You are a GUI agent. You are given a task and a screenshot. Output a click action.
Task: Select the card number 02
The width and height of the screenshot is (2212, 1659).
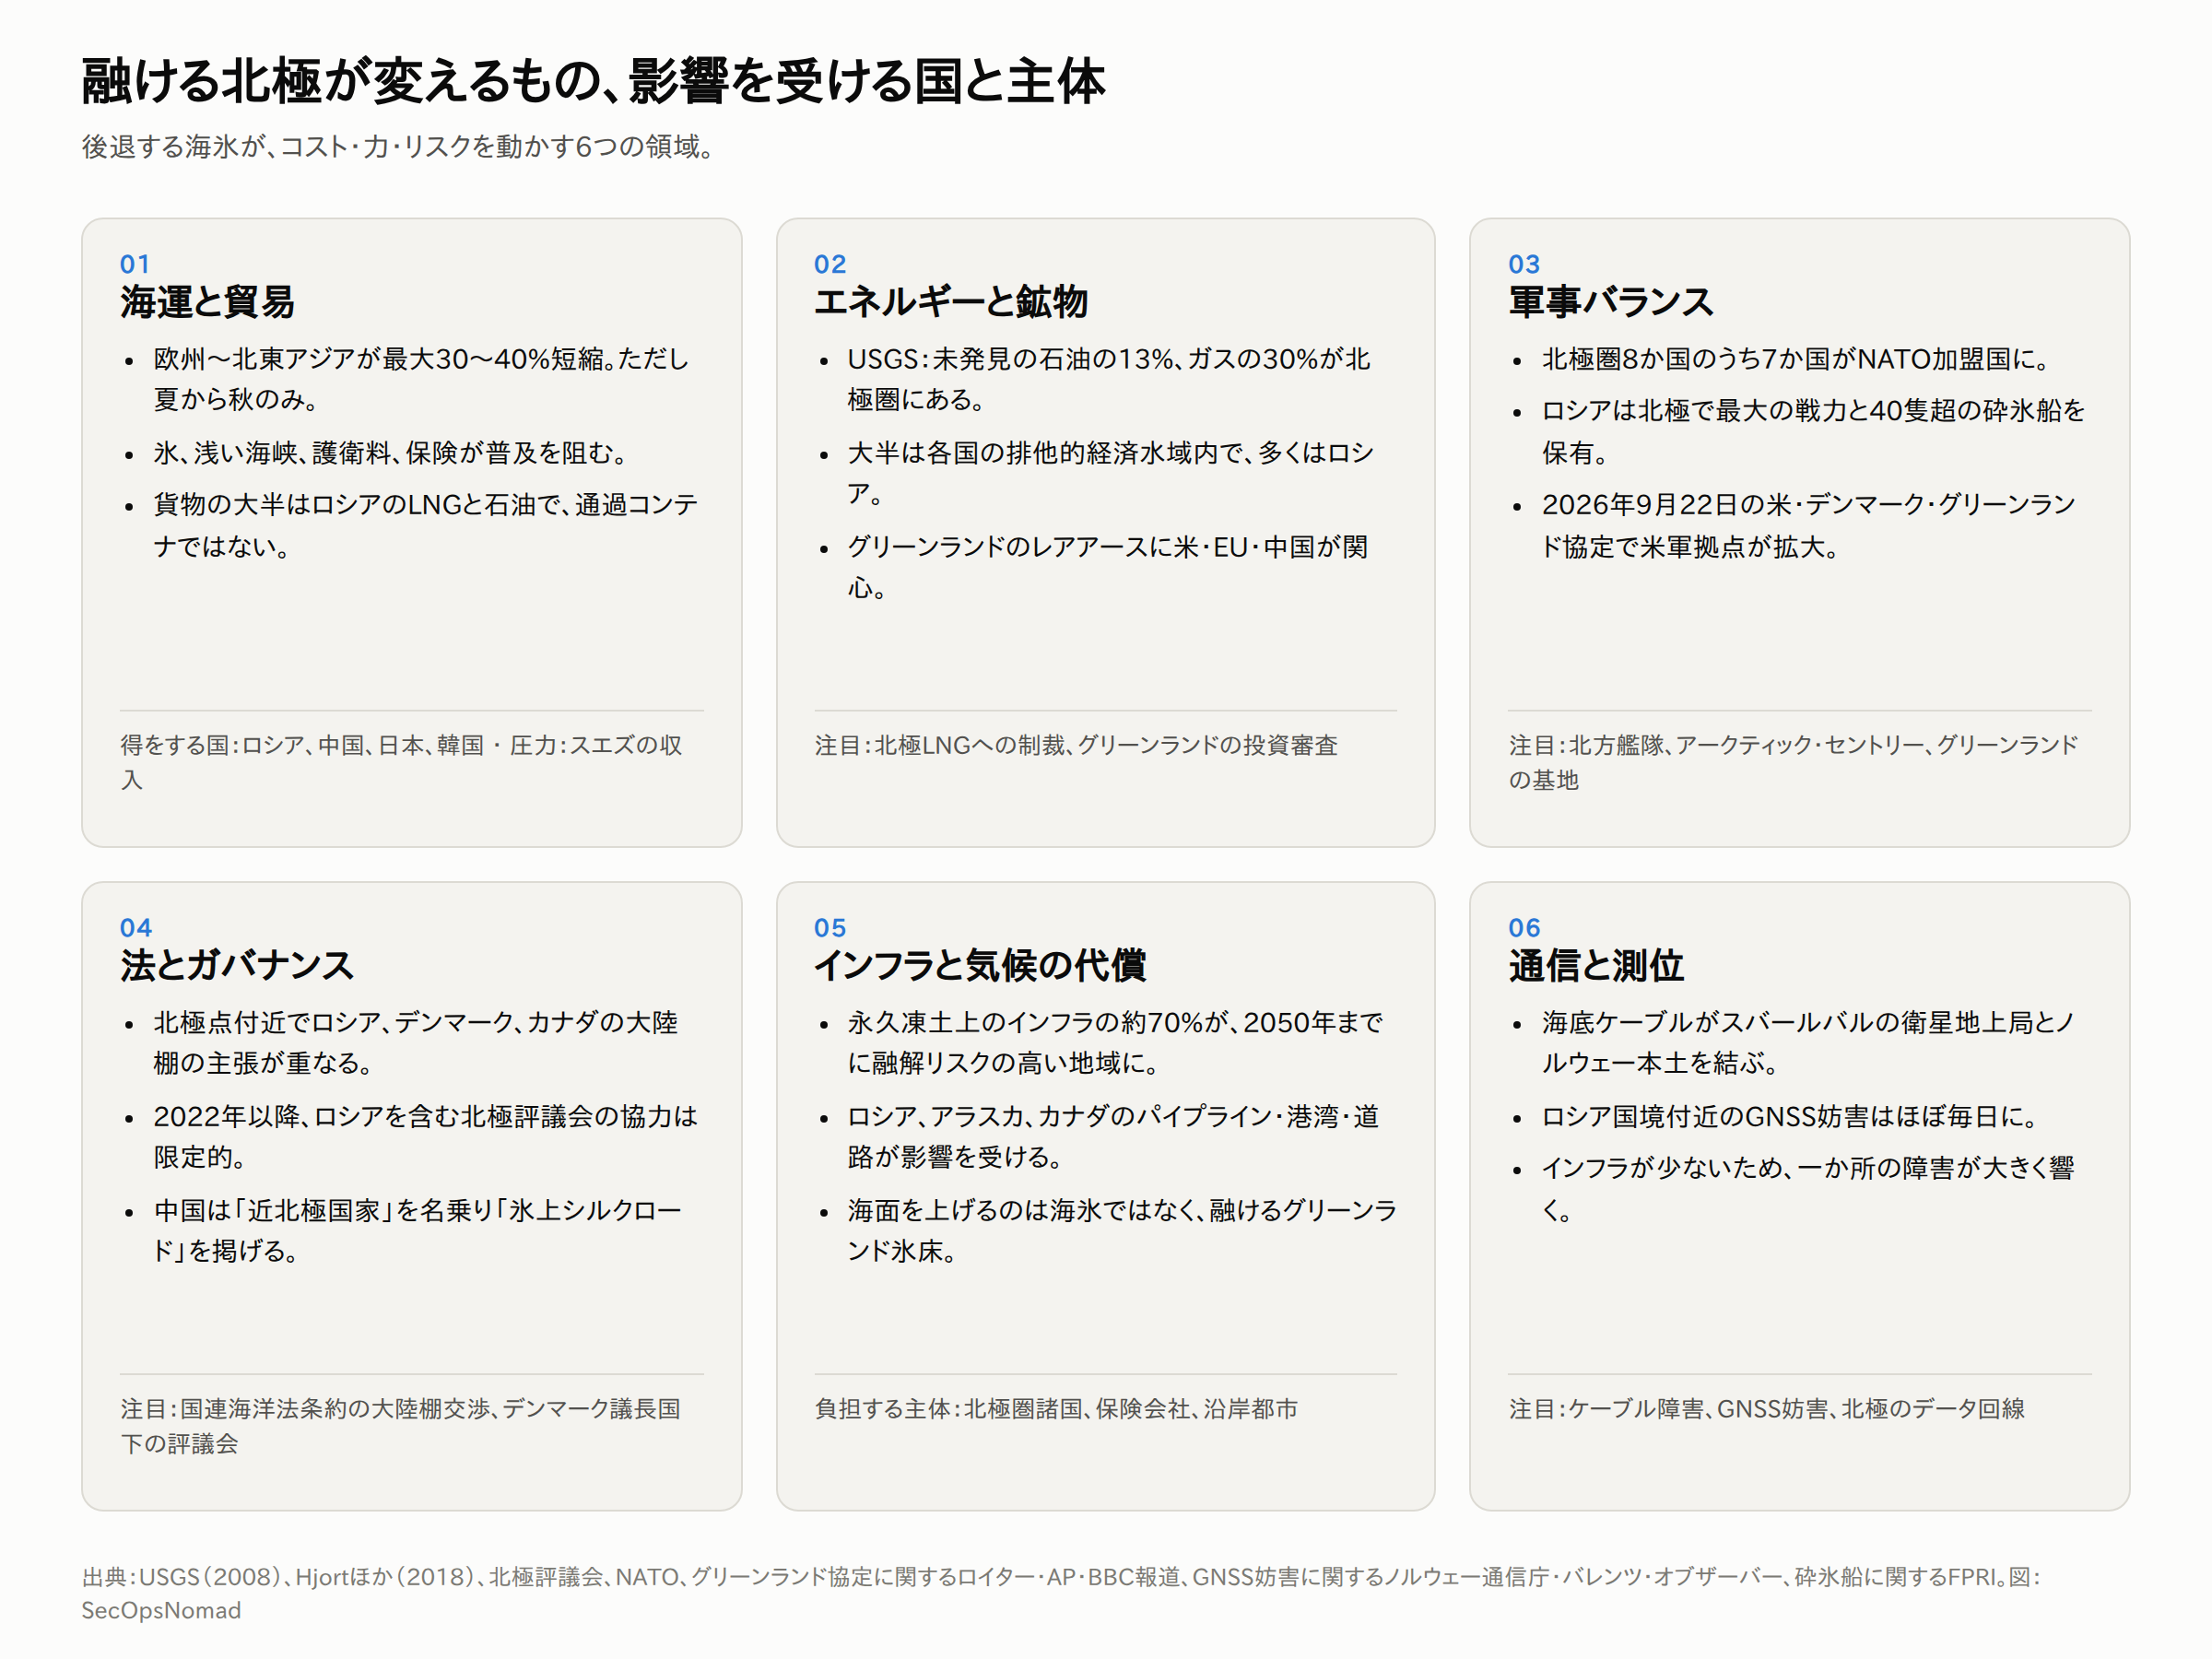coord(830,264)
